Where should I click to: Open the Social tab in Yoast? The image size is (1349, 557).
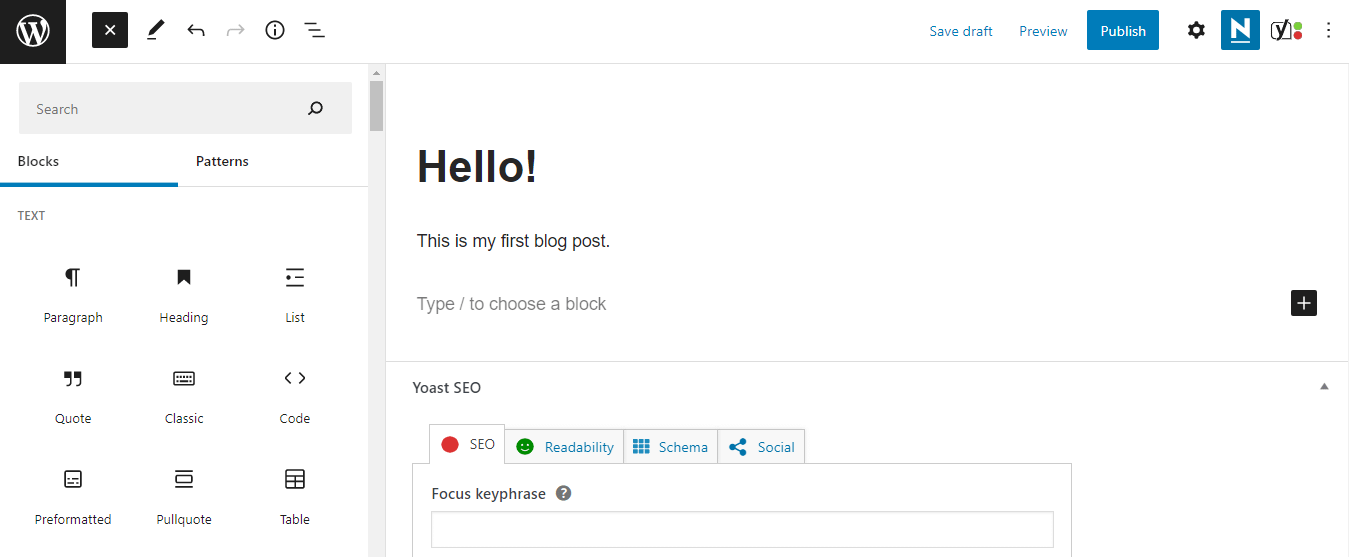tap(761, 447)
